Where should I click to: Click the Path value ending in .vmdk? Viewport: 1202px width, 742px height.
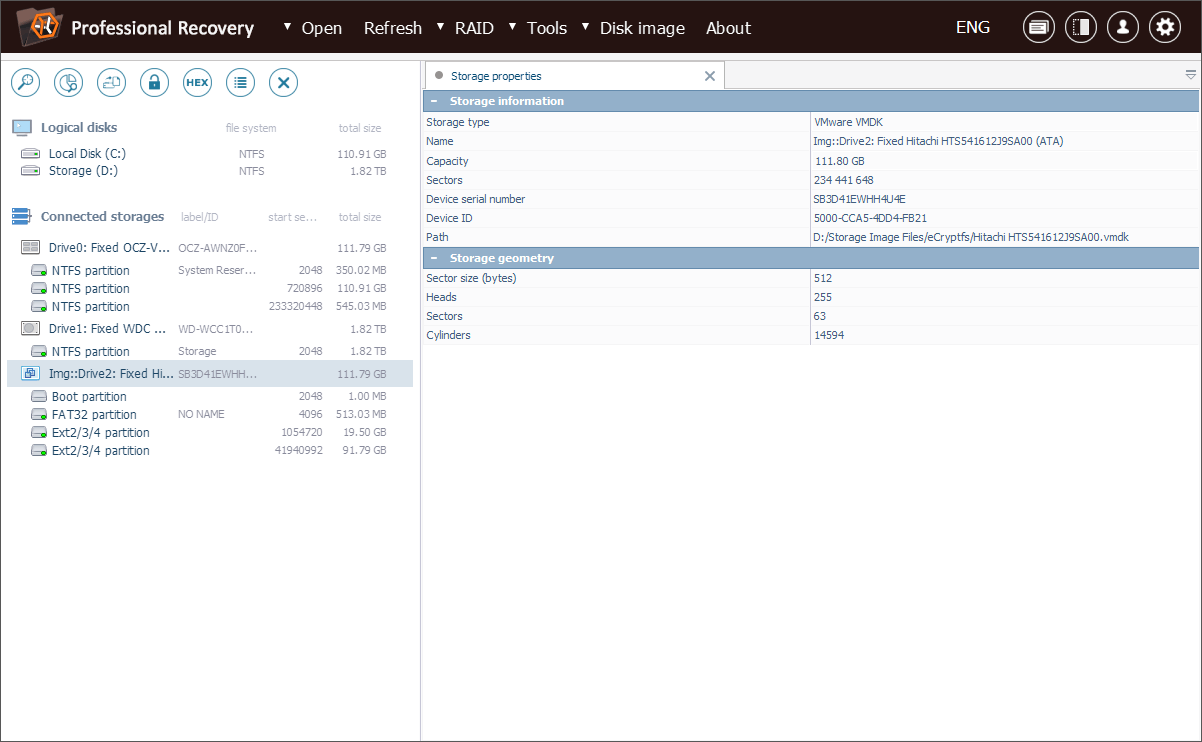tap(971, 237)
